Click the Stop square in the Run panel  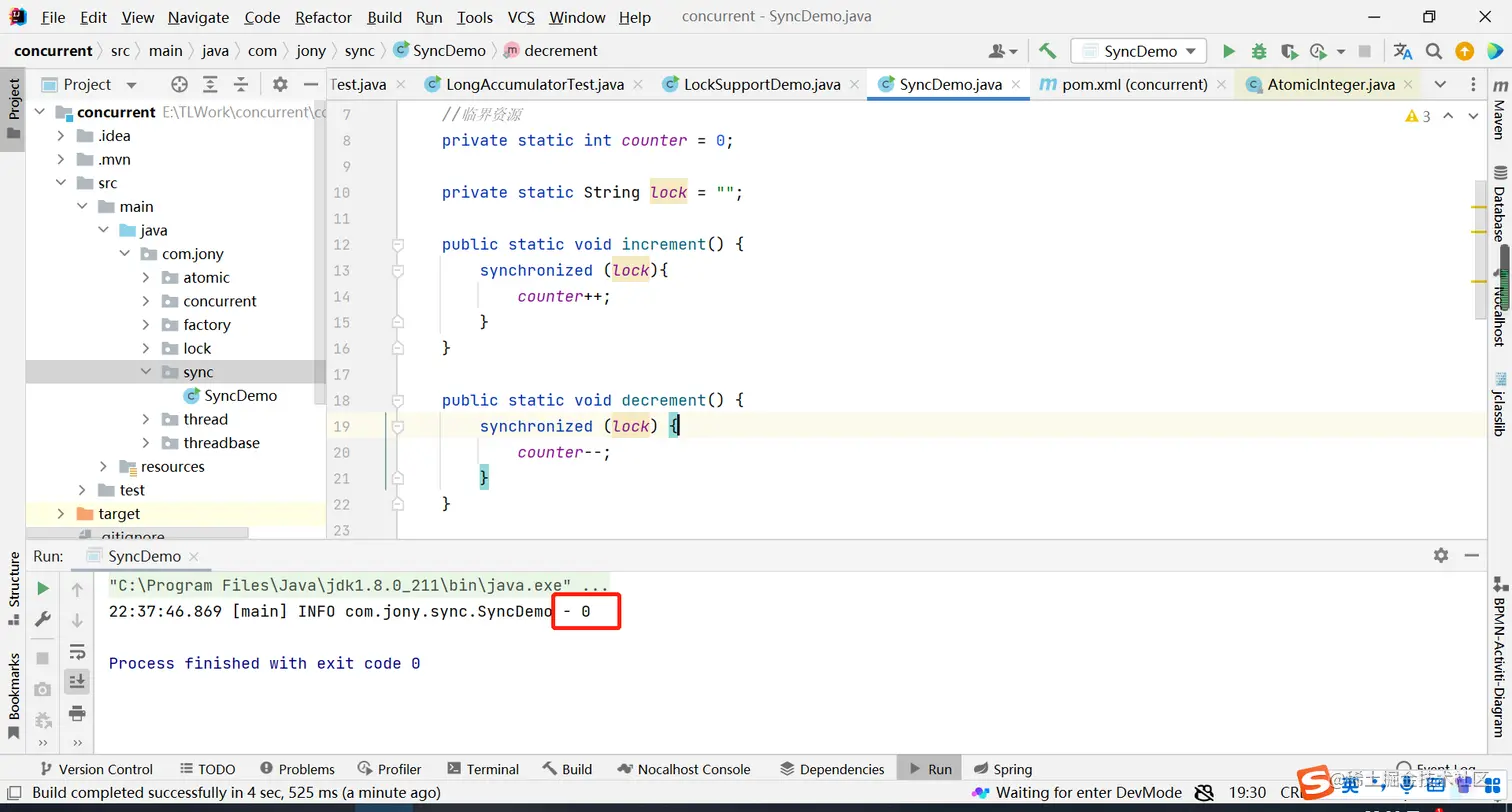coord(43,658)
